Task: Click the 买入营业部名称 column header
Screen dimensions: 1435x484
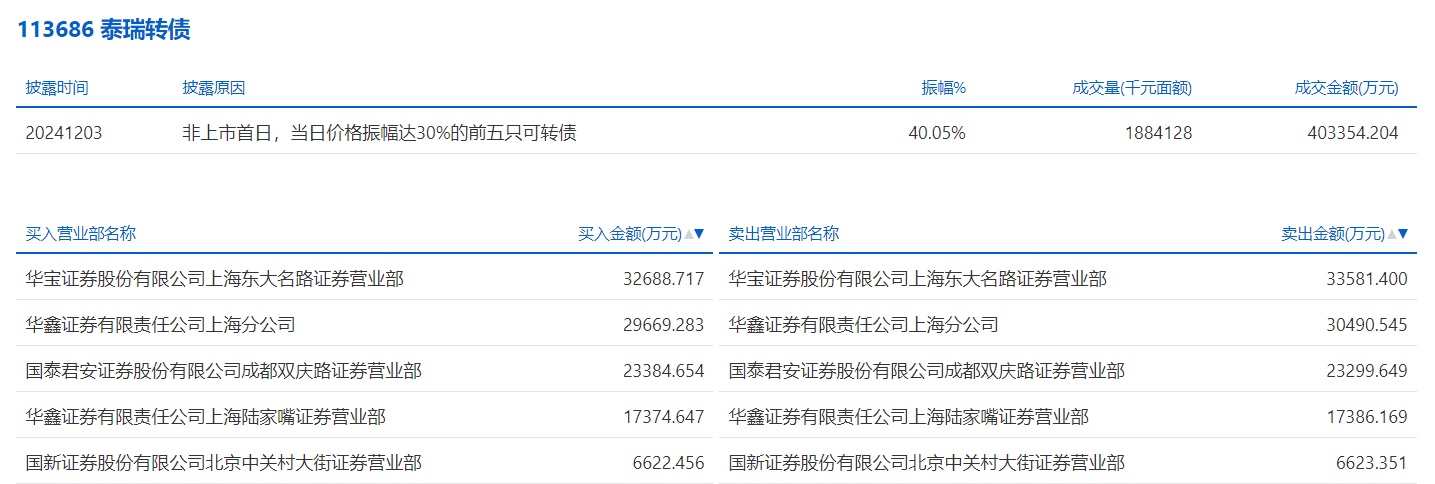Action: (x=81, y=234)
